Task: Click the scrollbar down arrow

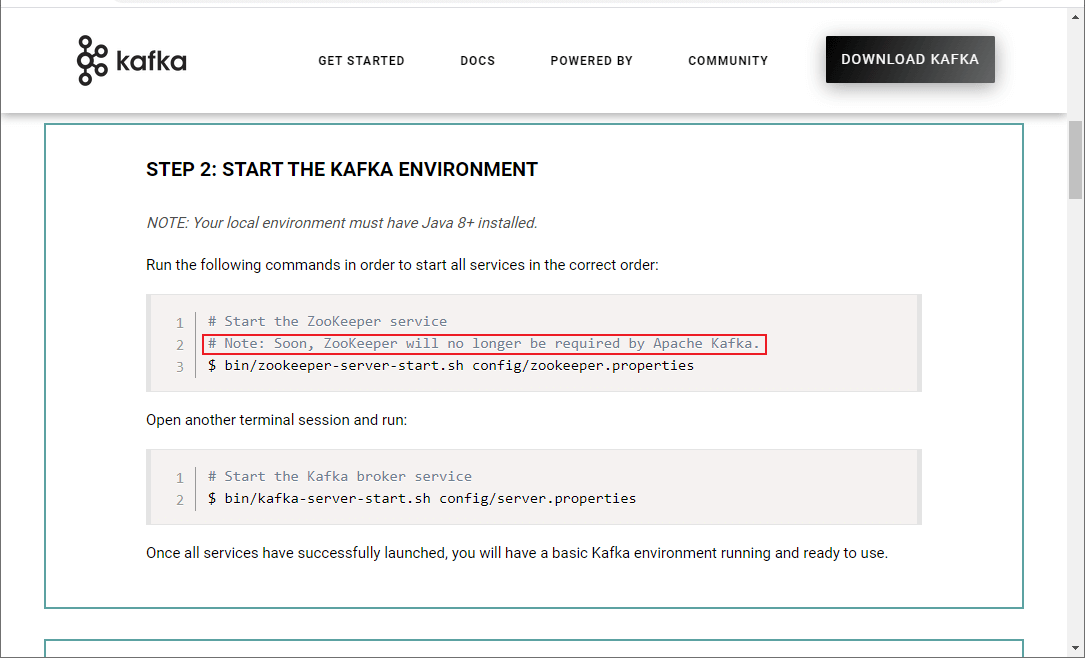Action: pyautogui.click(x=1075, y=648)
